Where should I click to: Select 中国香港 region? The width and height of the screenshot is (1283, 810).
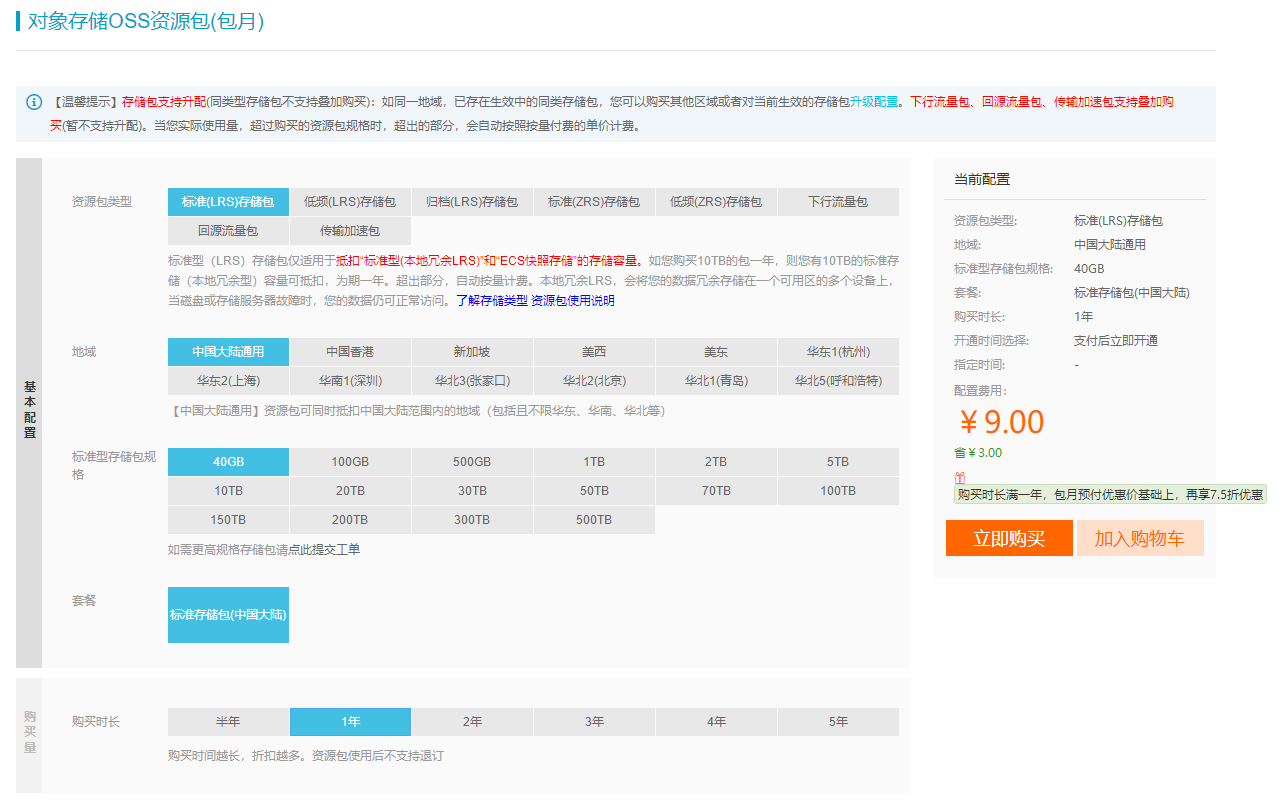point(350,352)
